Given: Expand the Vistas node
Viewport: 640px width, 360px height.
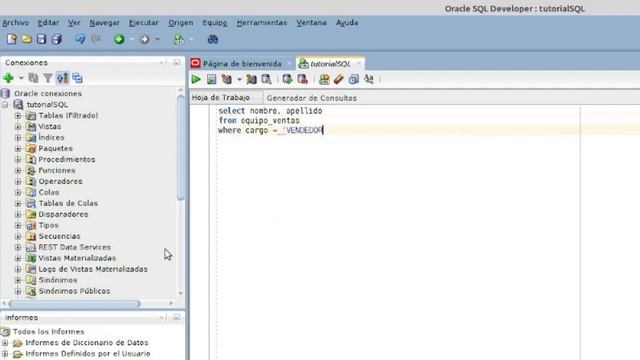Looking at the screenshot, I should click(18, 127).
